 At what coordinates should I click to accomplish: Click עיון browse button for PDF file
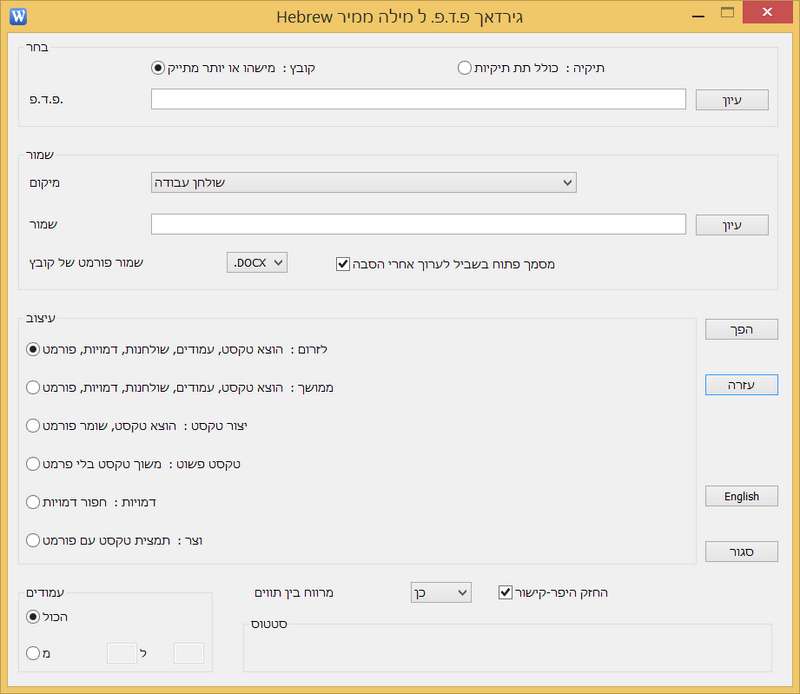731,100
